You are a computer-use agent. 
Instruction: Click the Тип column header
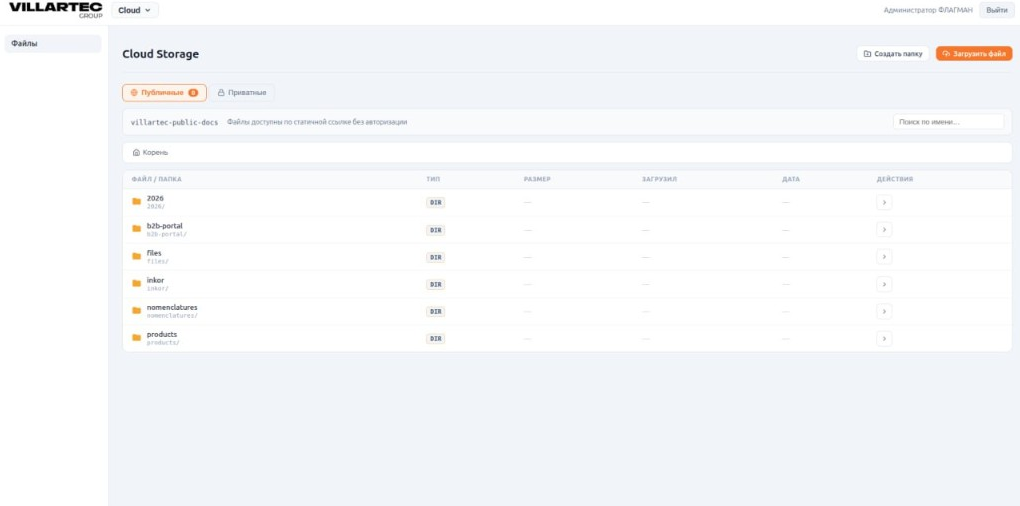433,179
